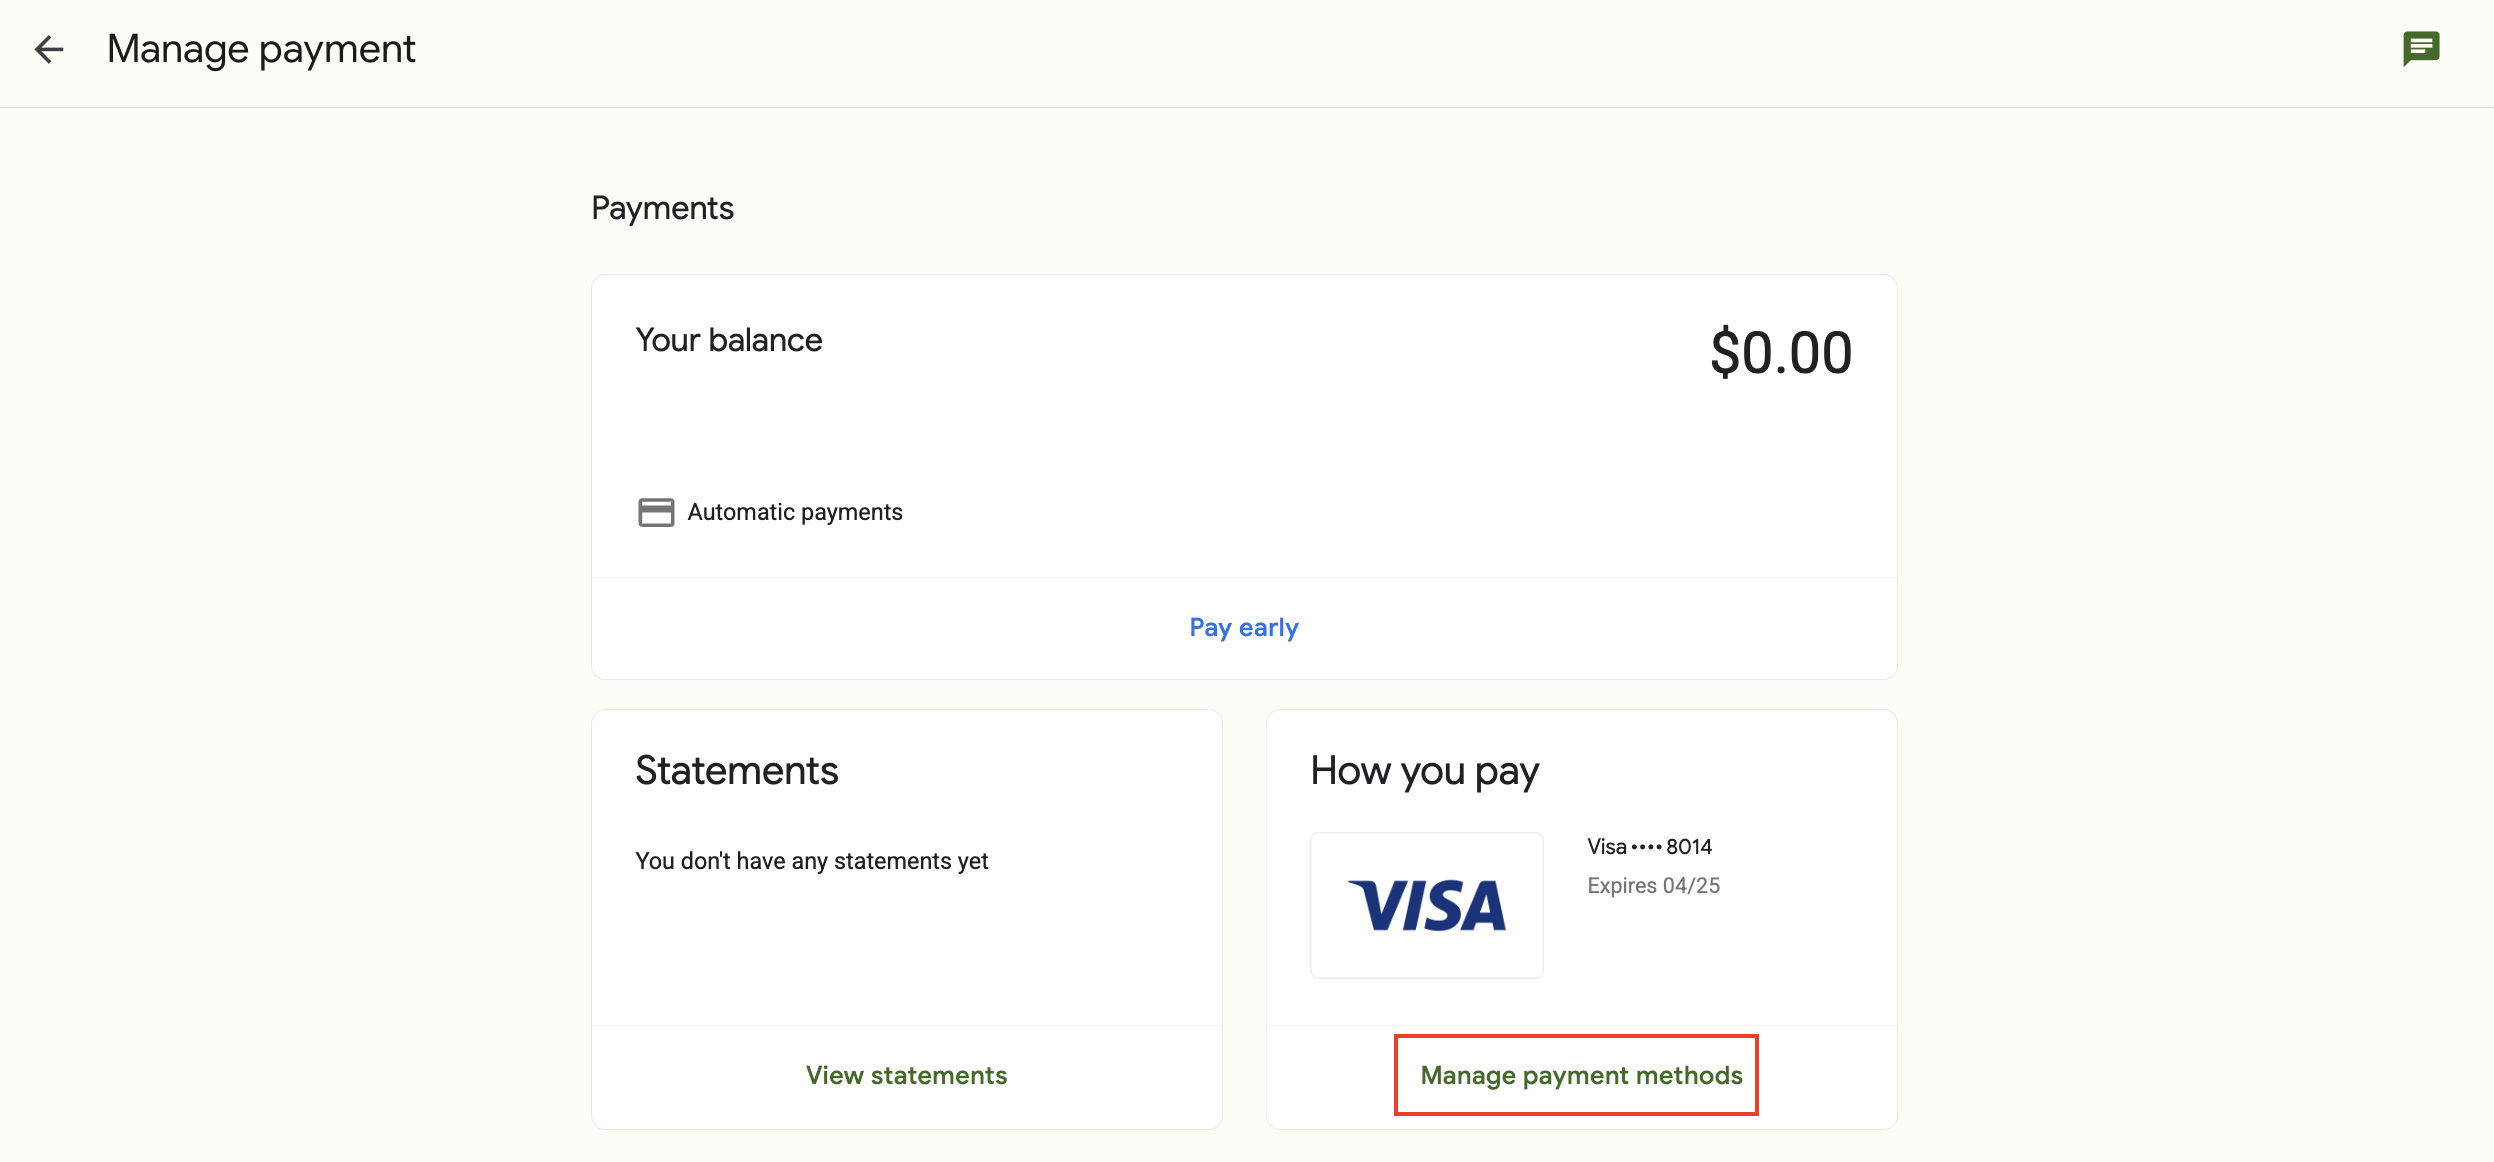Open View statements
Viewport: 2494px width, 1162px height.
click(x=906, y=1075)
